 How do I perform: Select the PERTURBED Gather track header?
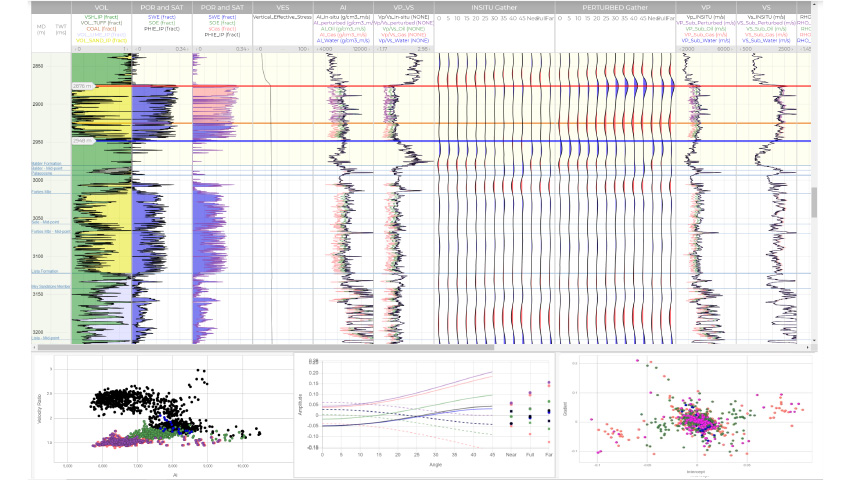click(615, 8)
